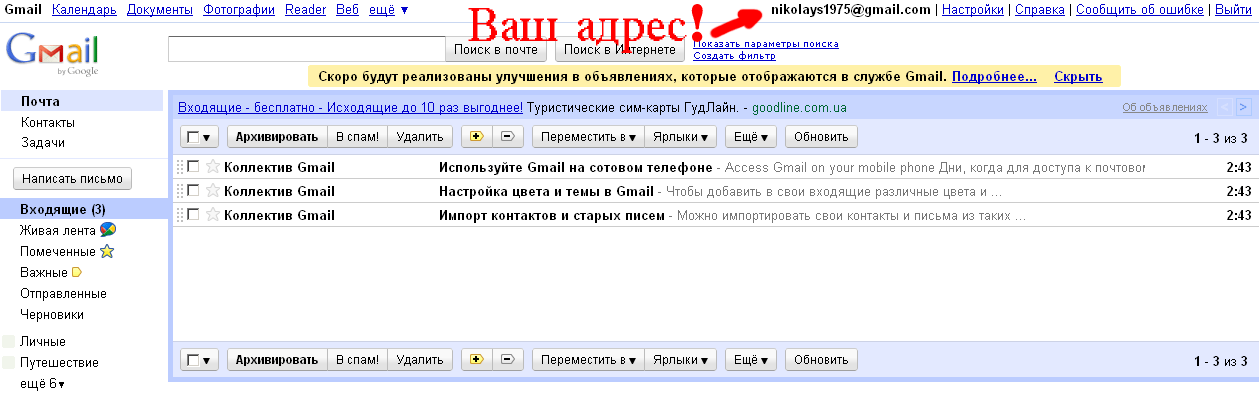The image size is (1259, 394).
Task: Click bottom 'Архивировать' button
Action: tap(277, 360)
